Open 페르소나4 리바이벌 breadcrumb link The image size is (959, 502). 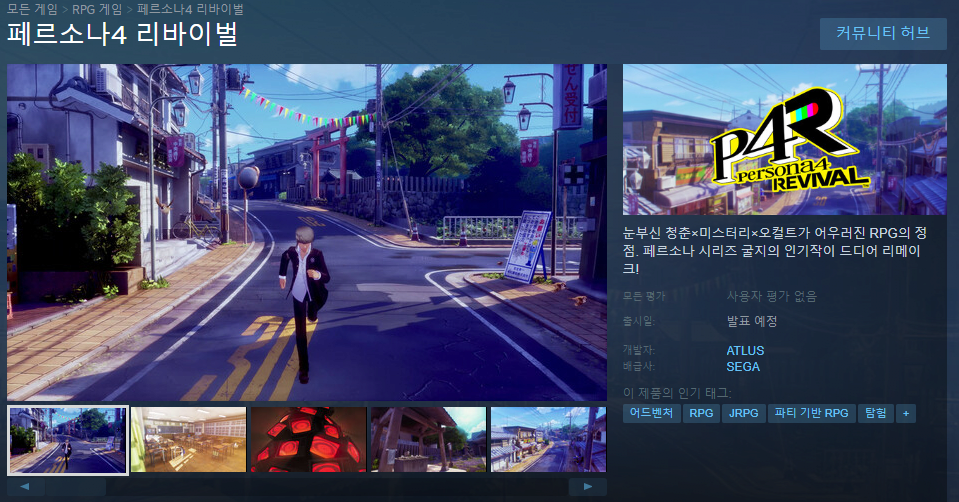tap(190, 9)
